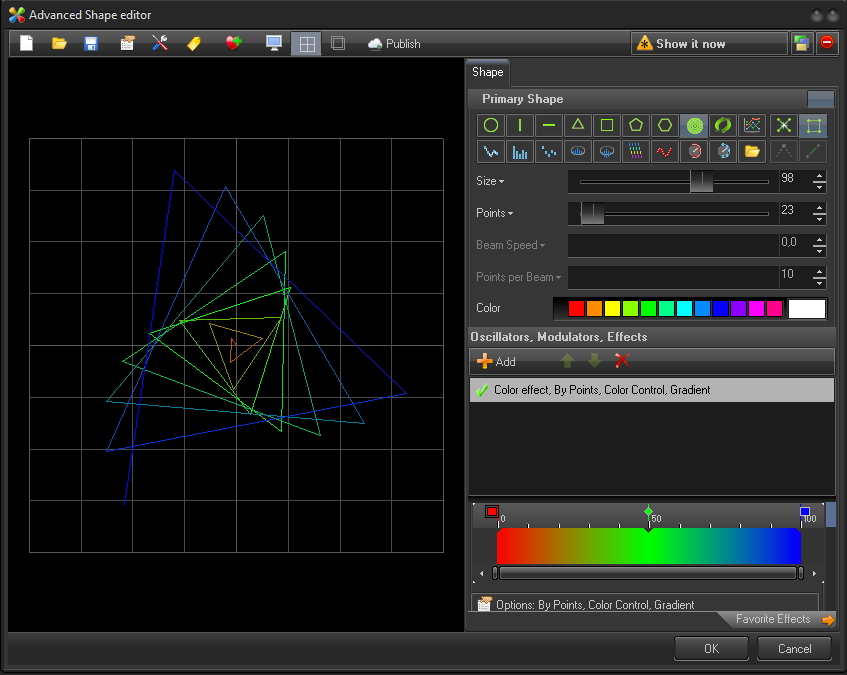Open the Size dropdown menu
The width and height of the screenshot is (847, 675).
click(x=490, y=181)
